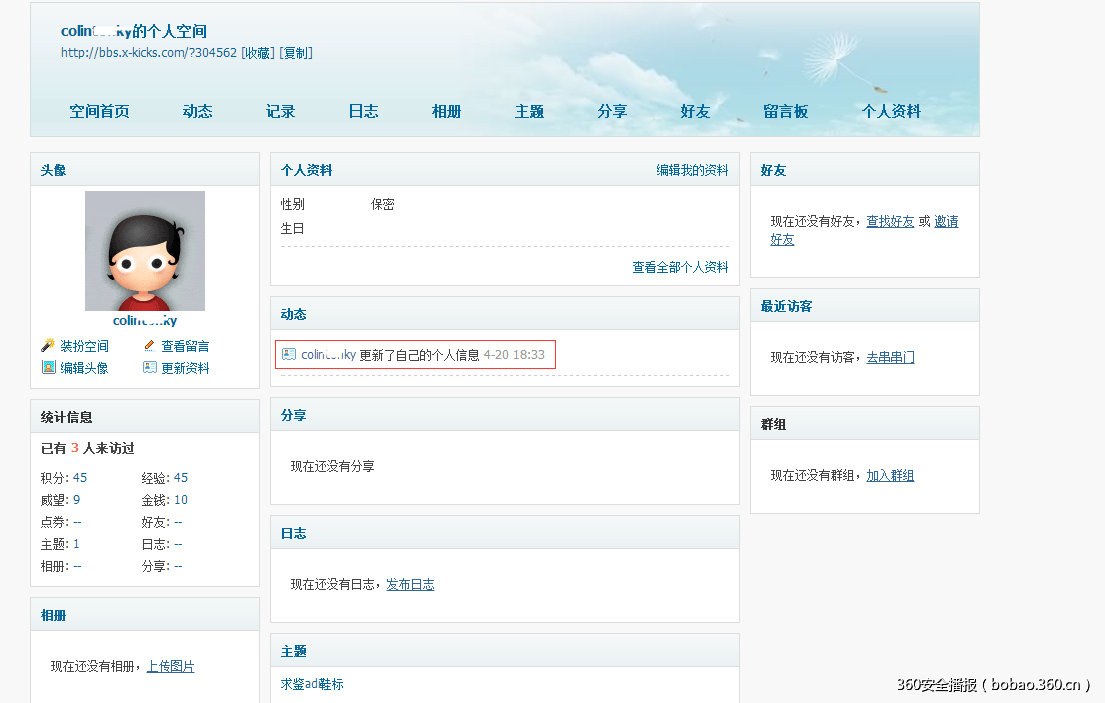Open the user's profile avatar image
This screenshot has width=1105, height=703.
pos(145,250)
